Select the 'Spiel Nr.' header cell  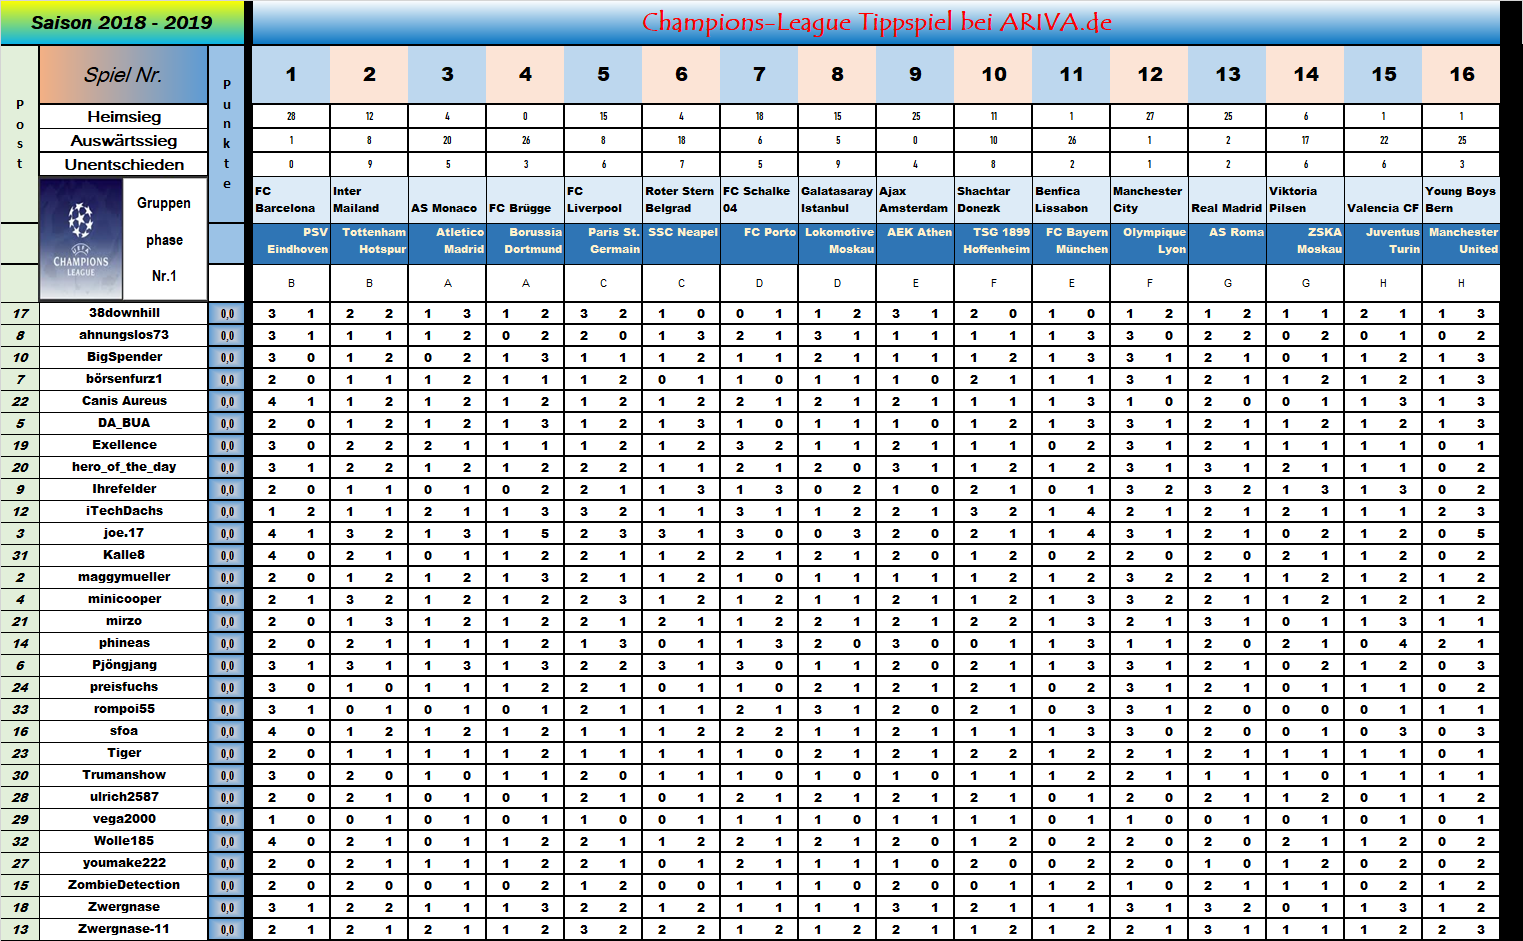123,75
